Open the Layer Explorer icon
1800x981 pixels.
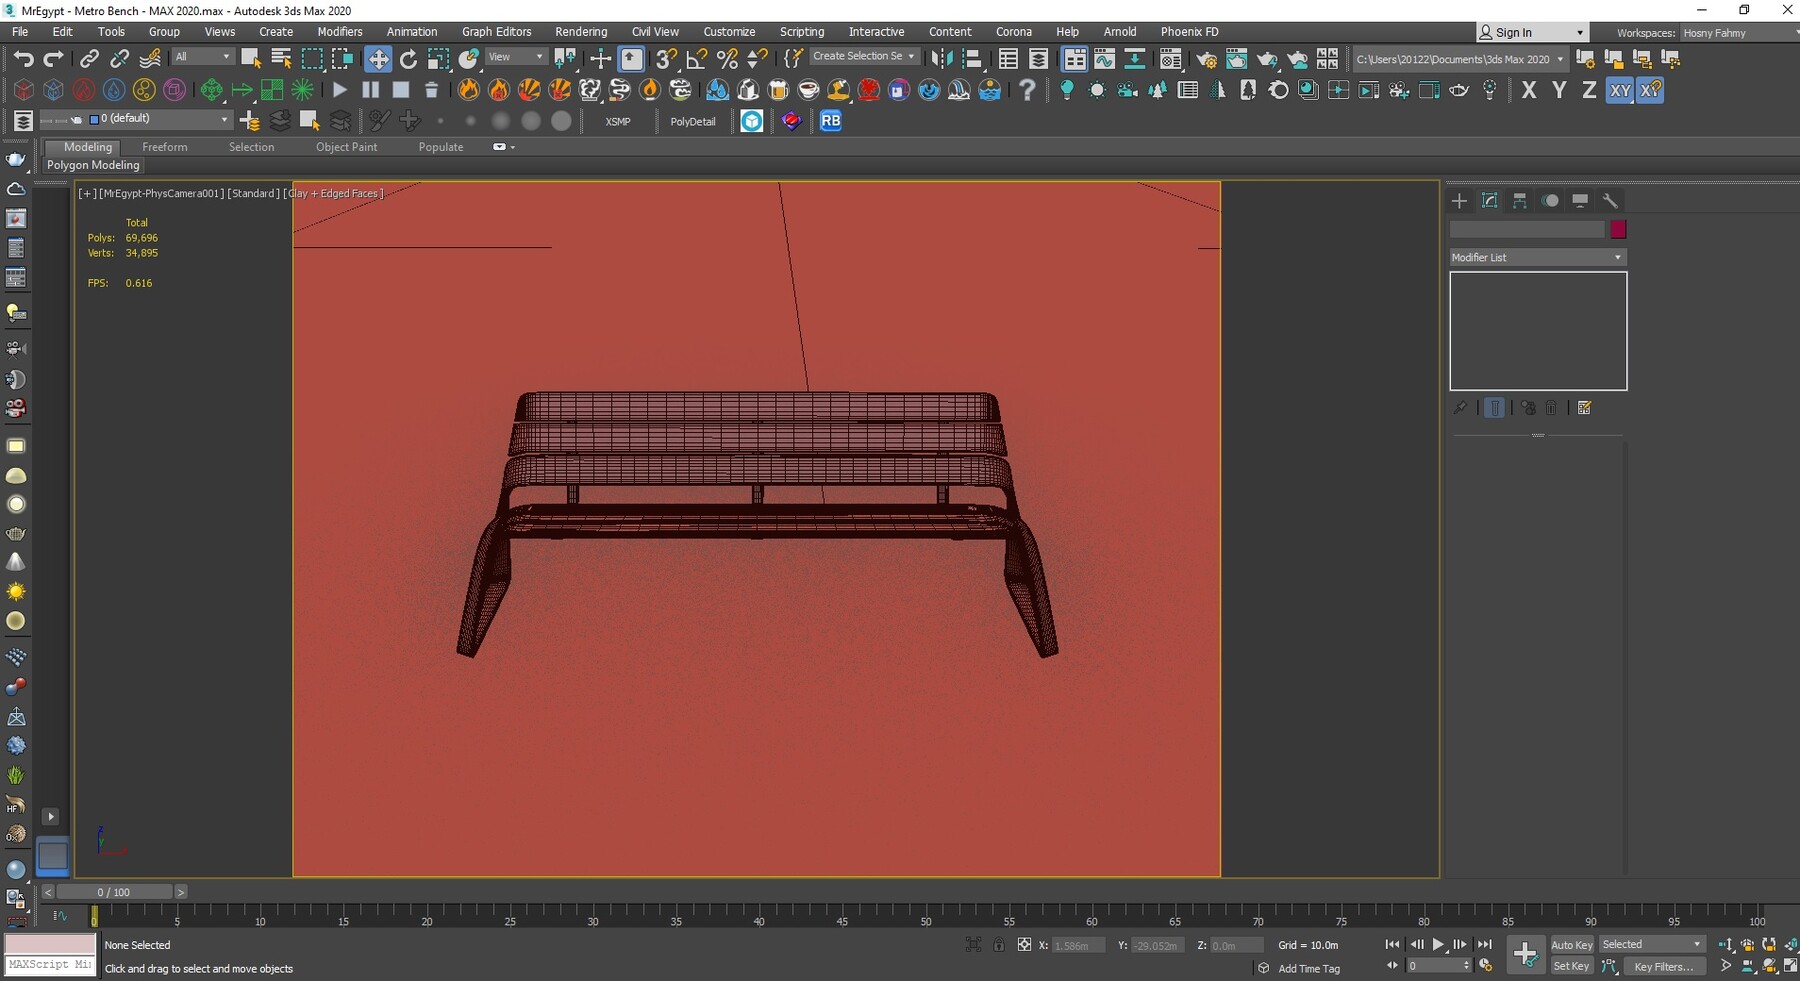tap(1040, 59)
